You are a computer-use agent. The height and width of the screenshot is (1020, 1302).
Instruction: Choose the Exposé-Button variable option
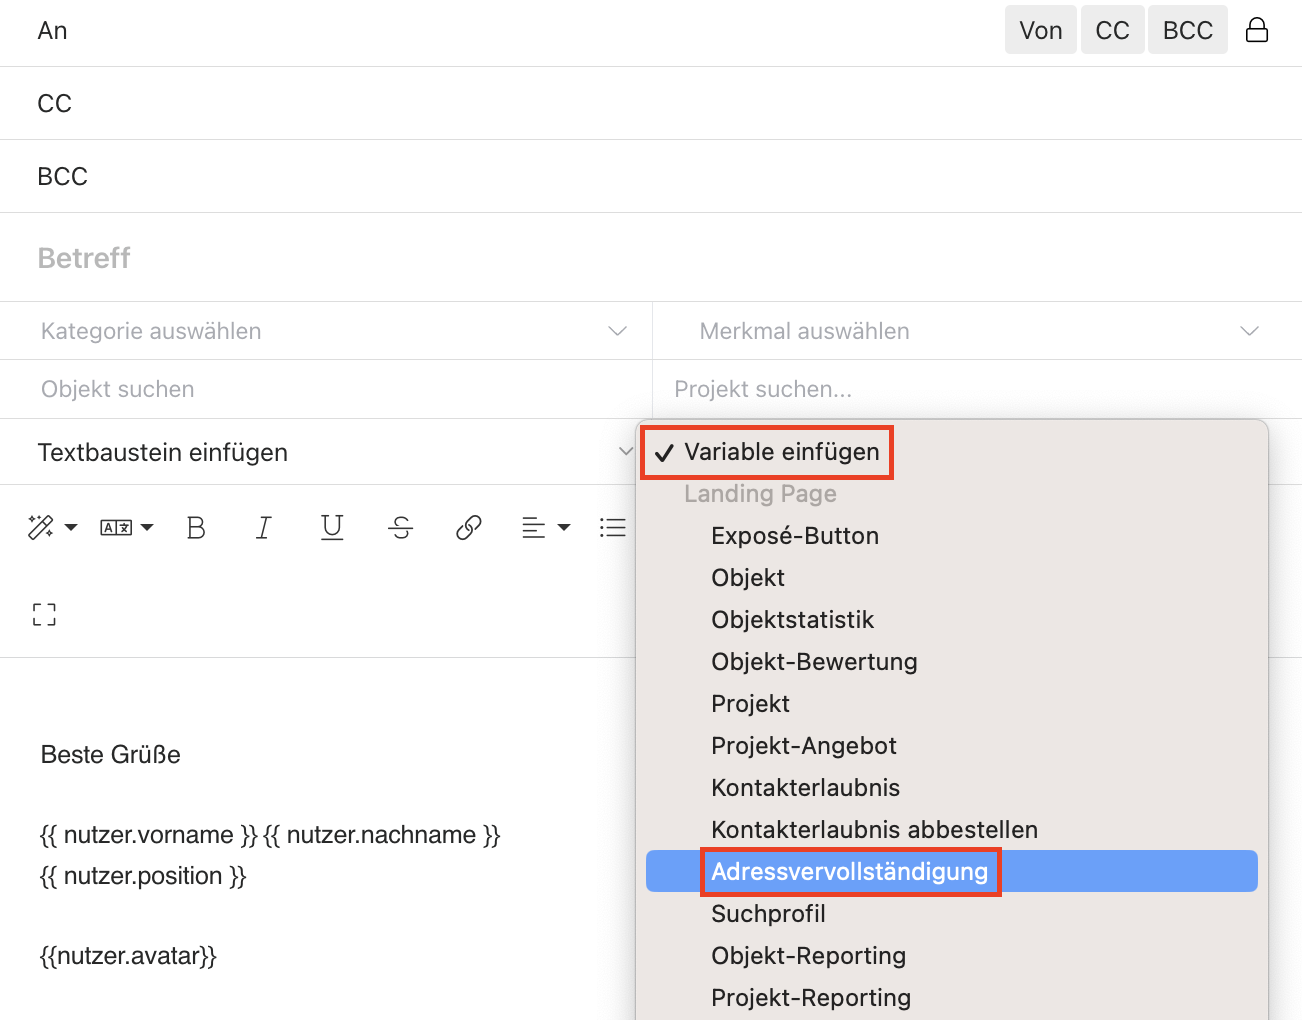click(x=795, y=536)
